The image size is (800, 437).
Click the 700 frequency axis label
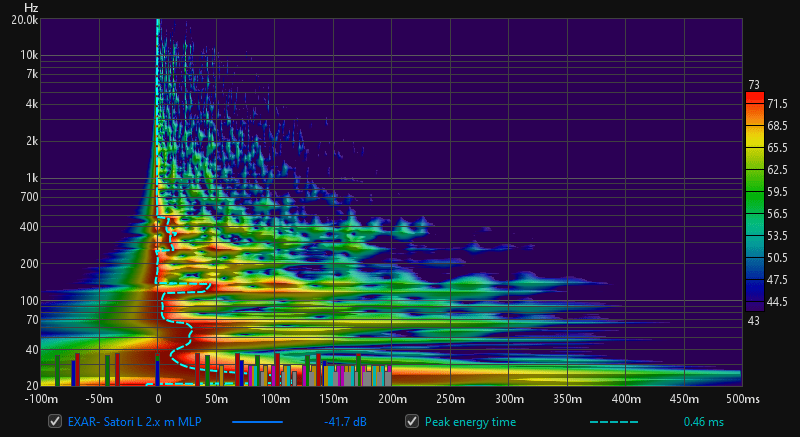tap(31, 197)
